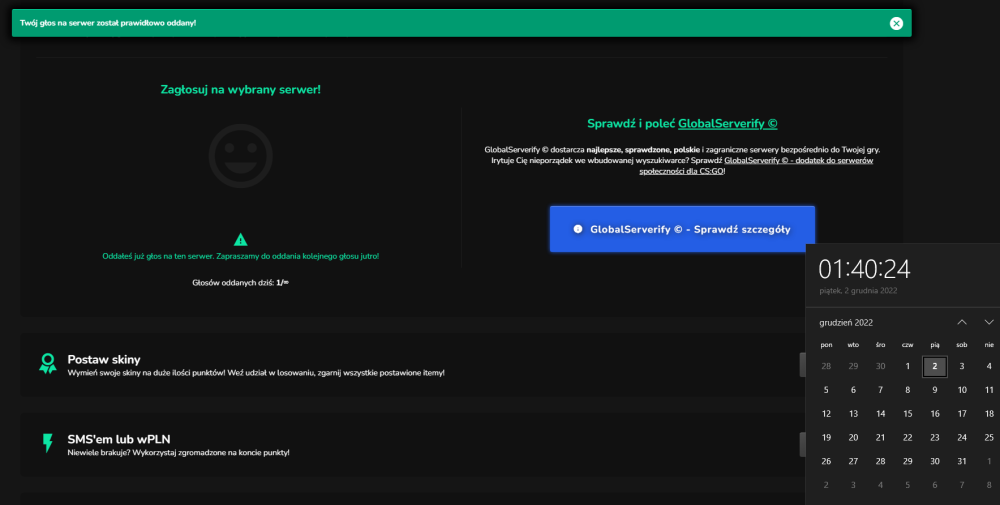Close the green vote confirmation banner

(x=896, y=23)
